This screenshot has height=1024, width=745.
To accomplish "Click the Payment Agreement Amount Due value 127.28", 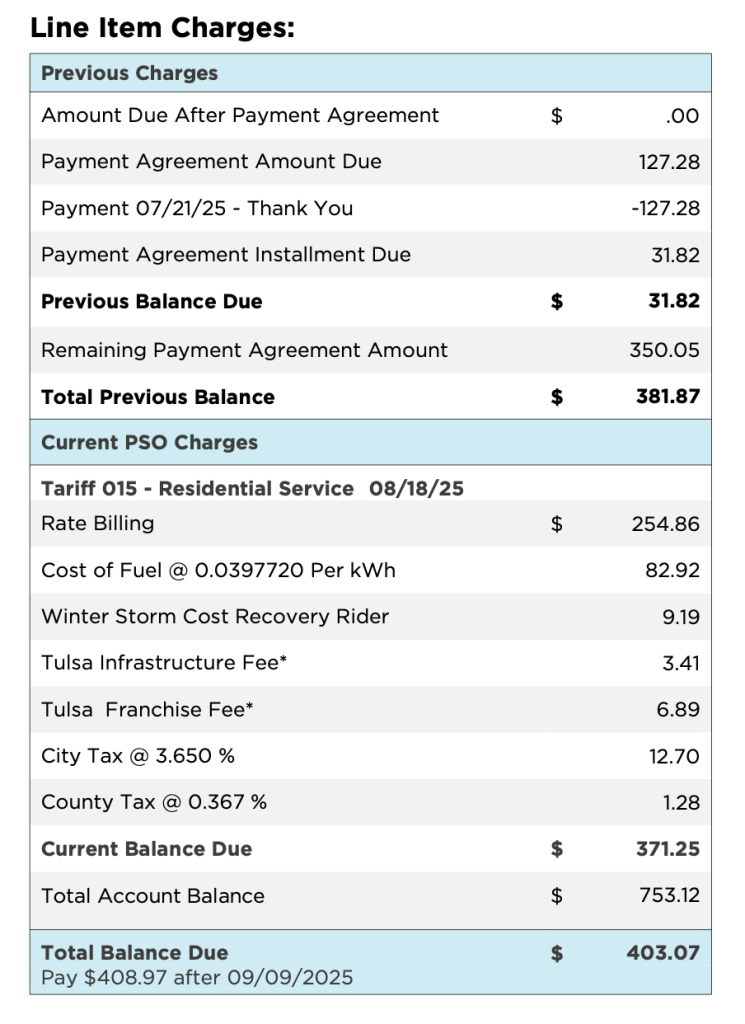I will pyautogui.click(x=669, y=162).
